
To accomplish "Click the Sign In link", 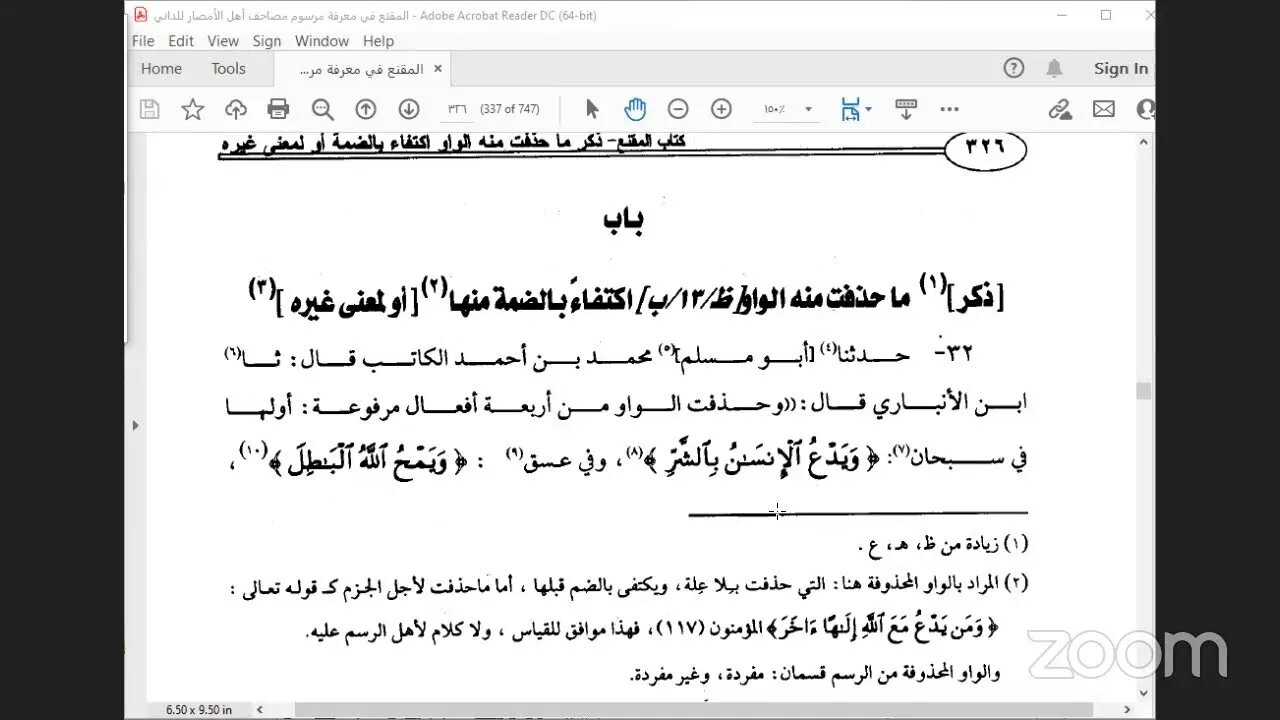I will (1120, 69).
